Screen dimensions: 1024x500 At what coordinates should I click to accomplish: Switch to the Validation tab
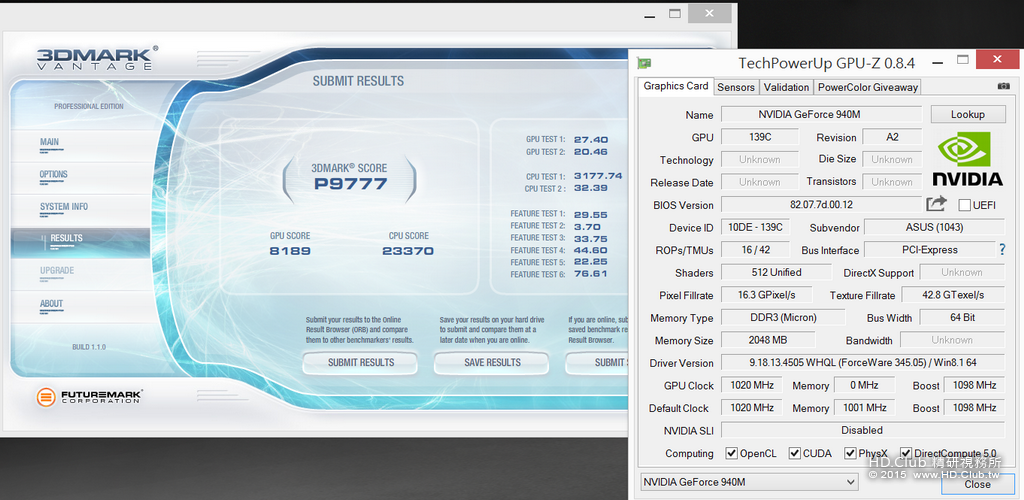(x=786, y=87)
